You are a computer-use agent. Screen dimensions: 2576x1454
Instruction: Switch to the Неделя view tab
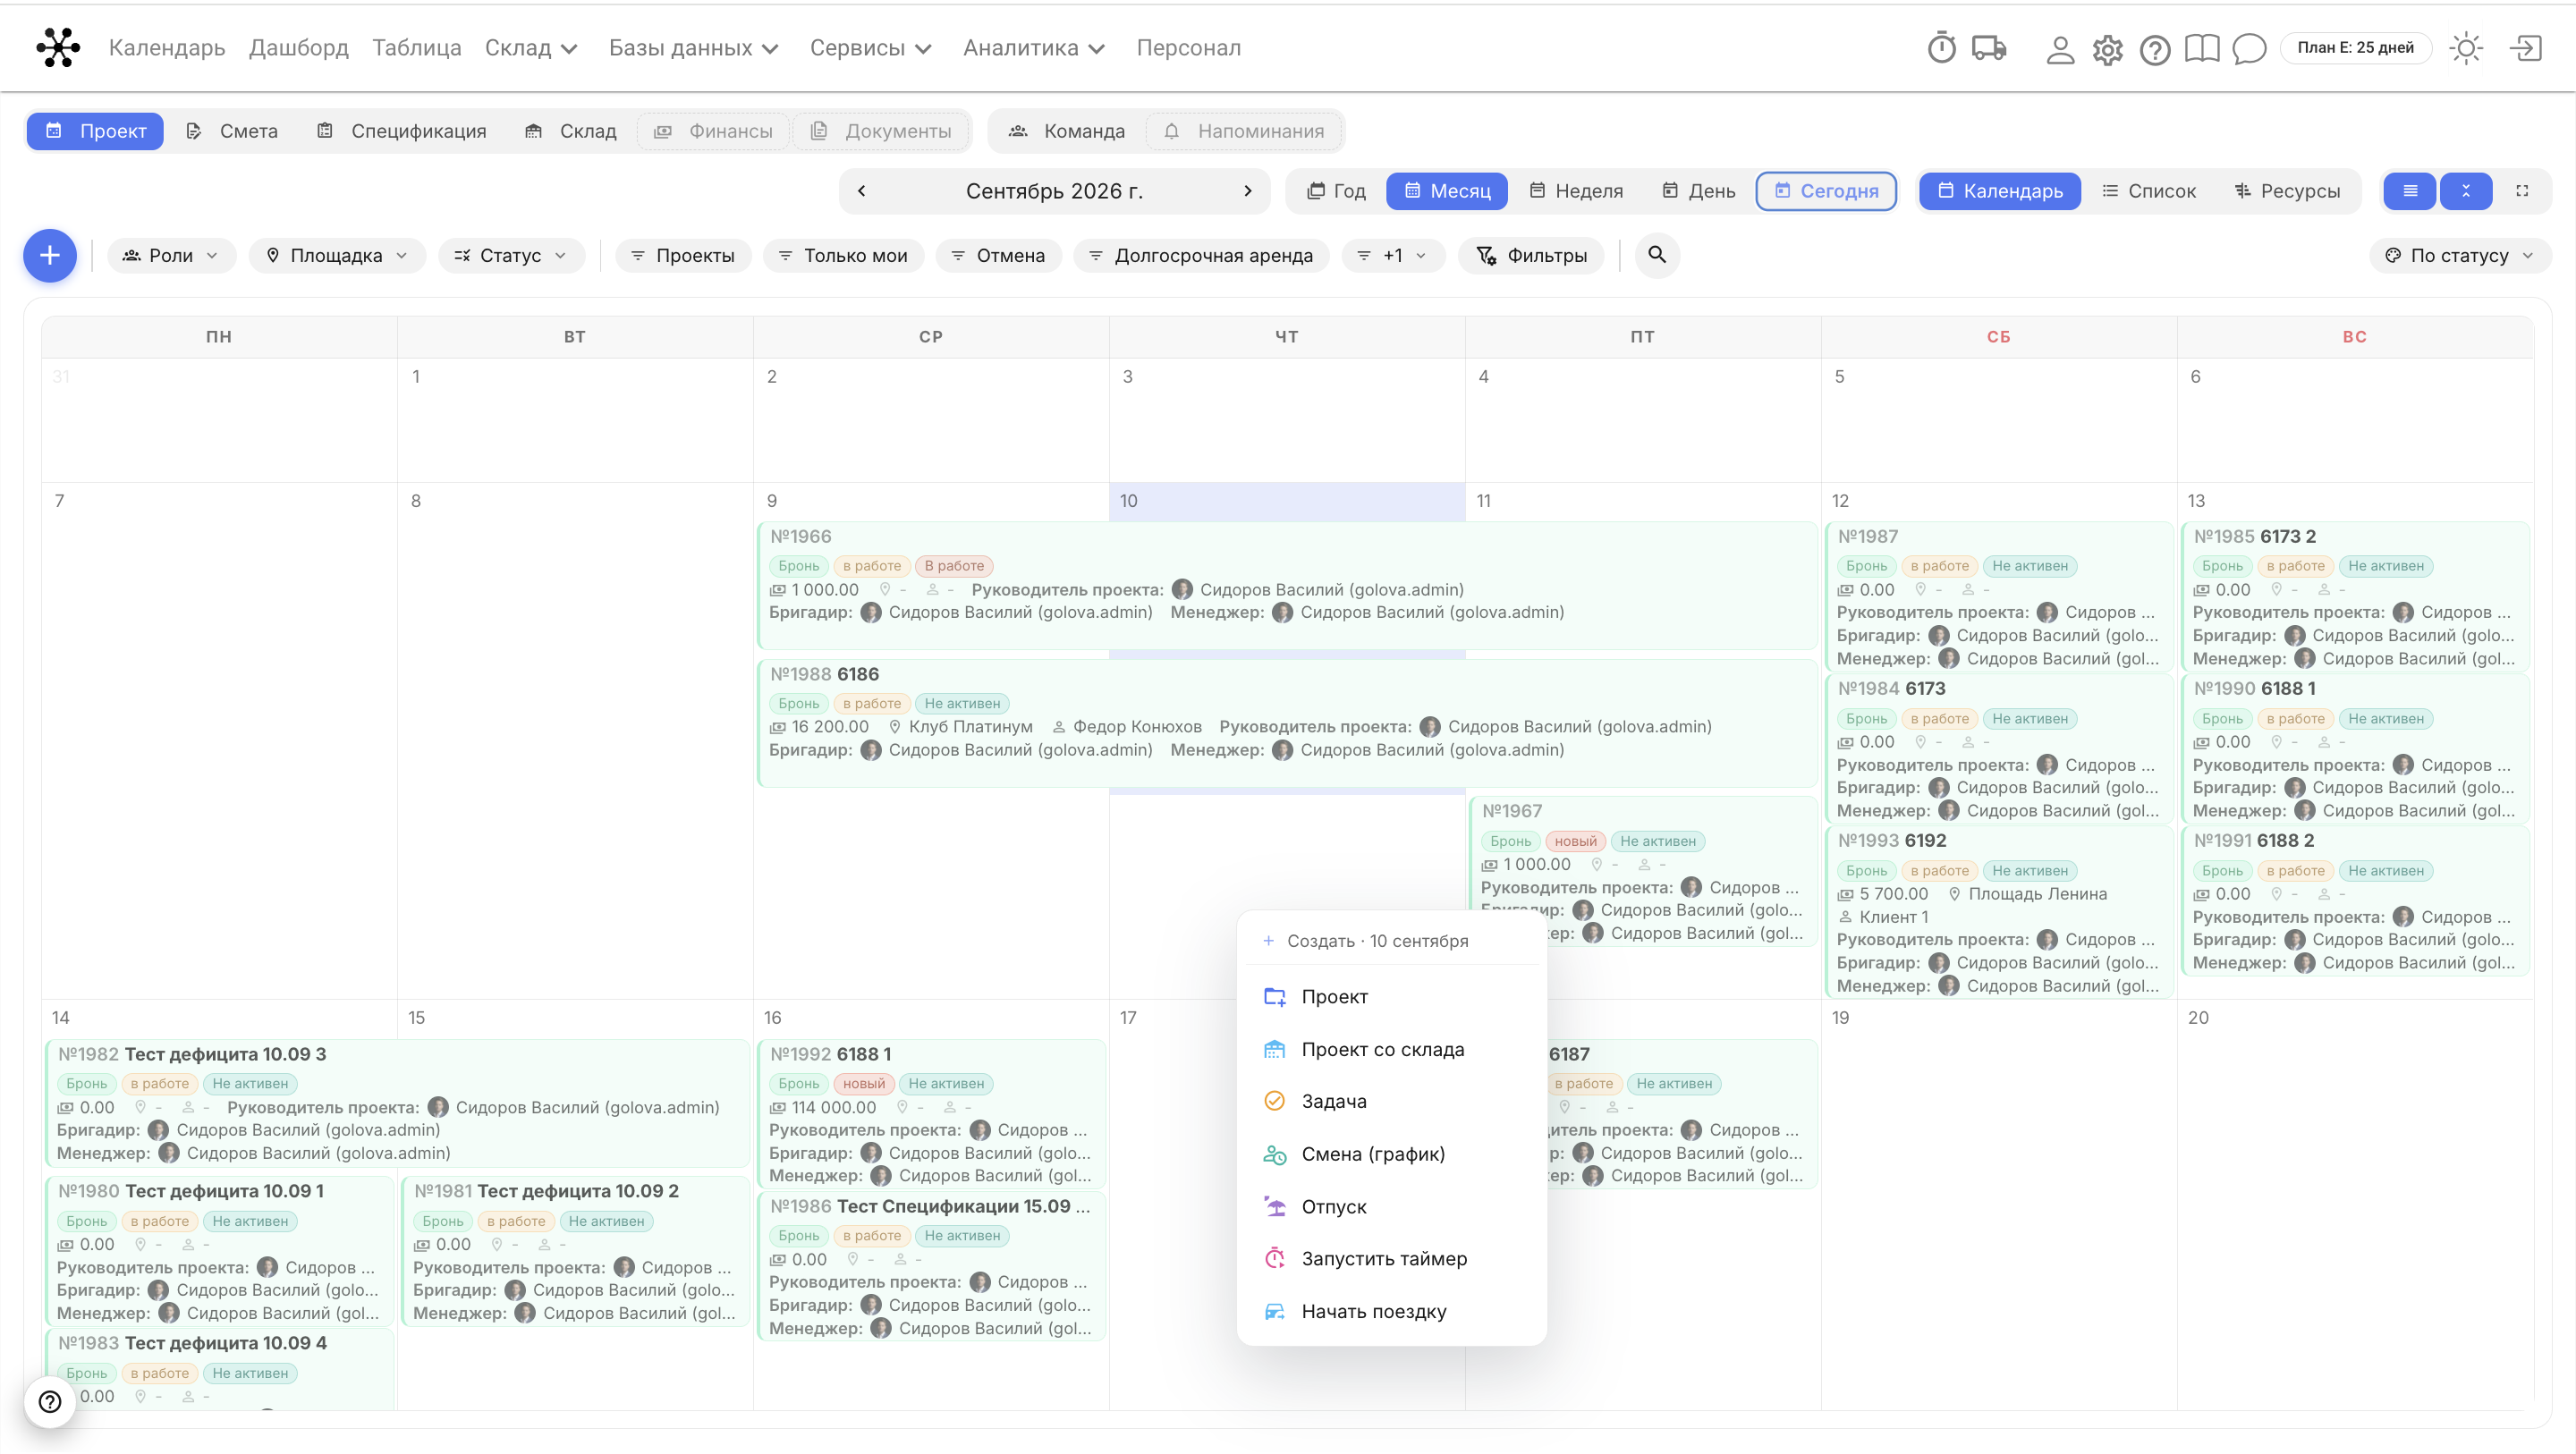1577,191
